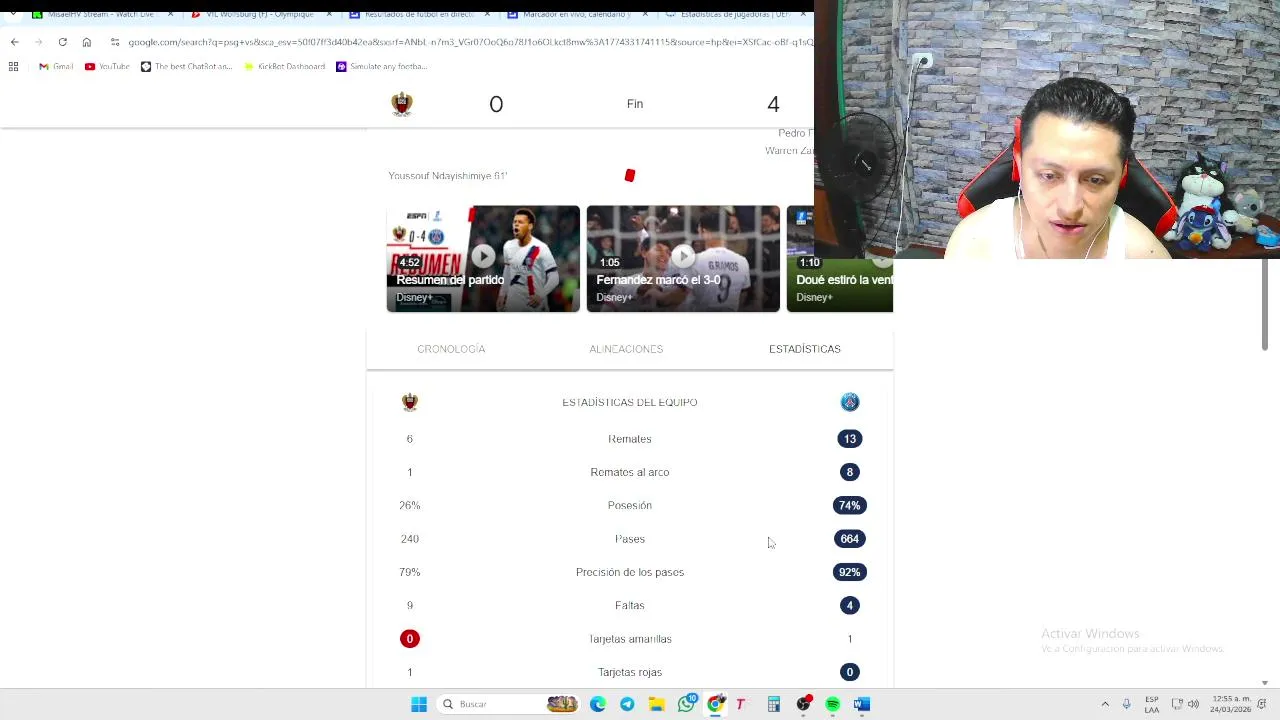Click the Nice crest beside score 0
The height and width of the screenshot is (720, 1280).
pyautogui.click(x=402, y=104)
